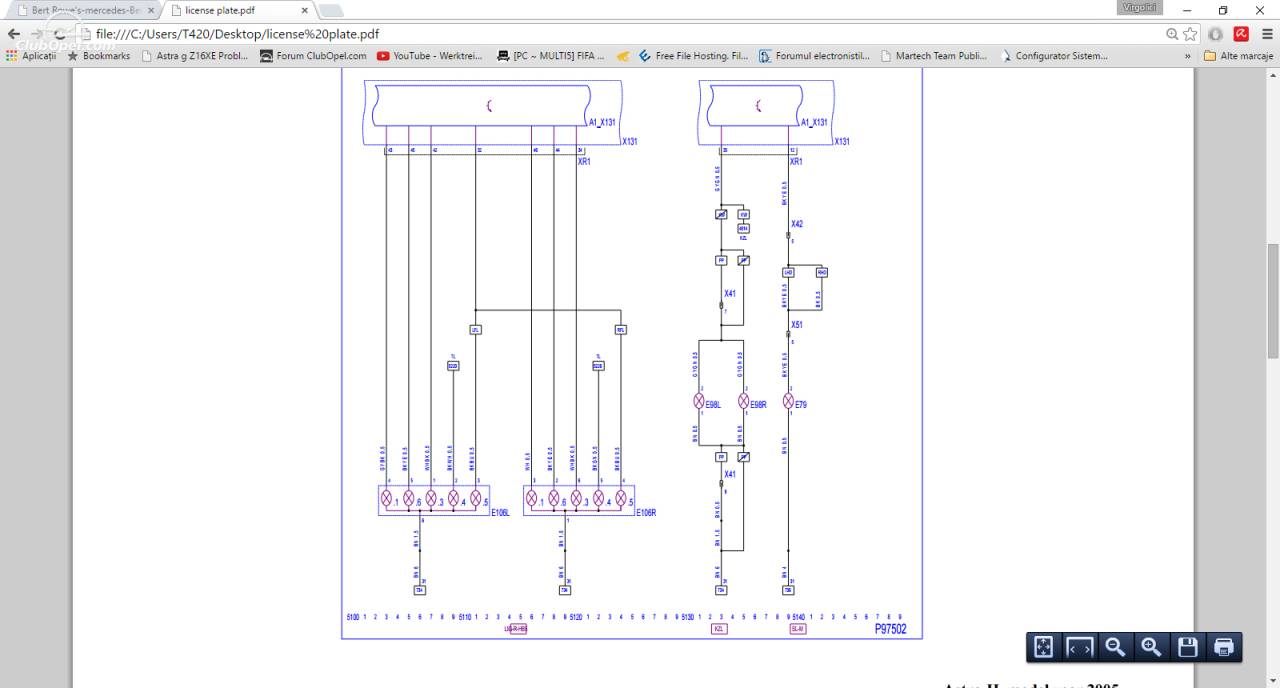This screenshot has height=688, width=1280.
Task: Click the P97502 diagram number
Action: 890,629
